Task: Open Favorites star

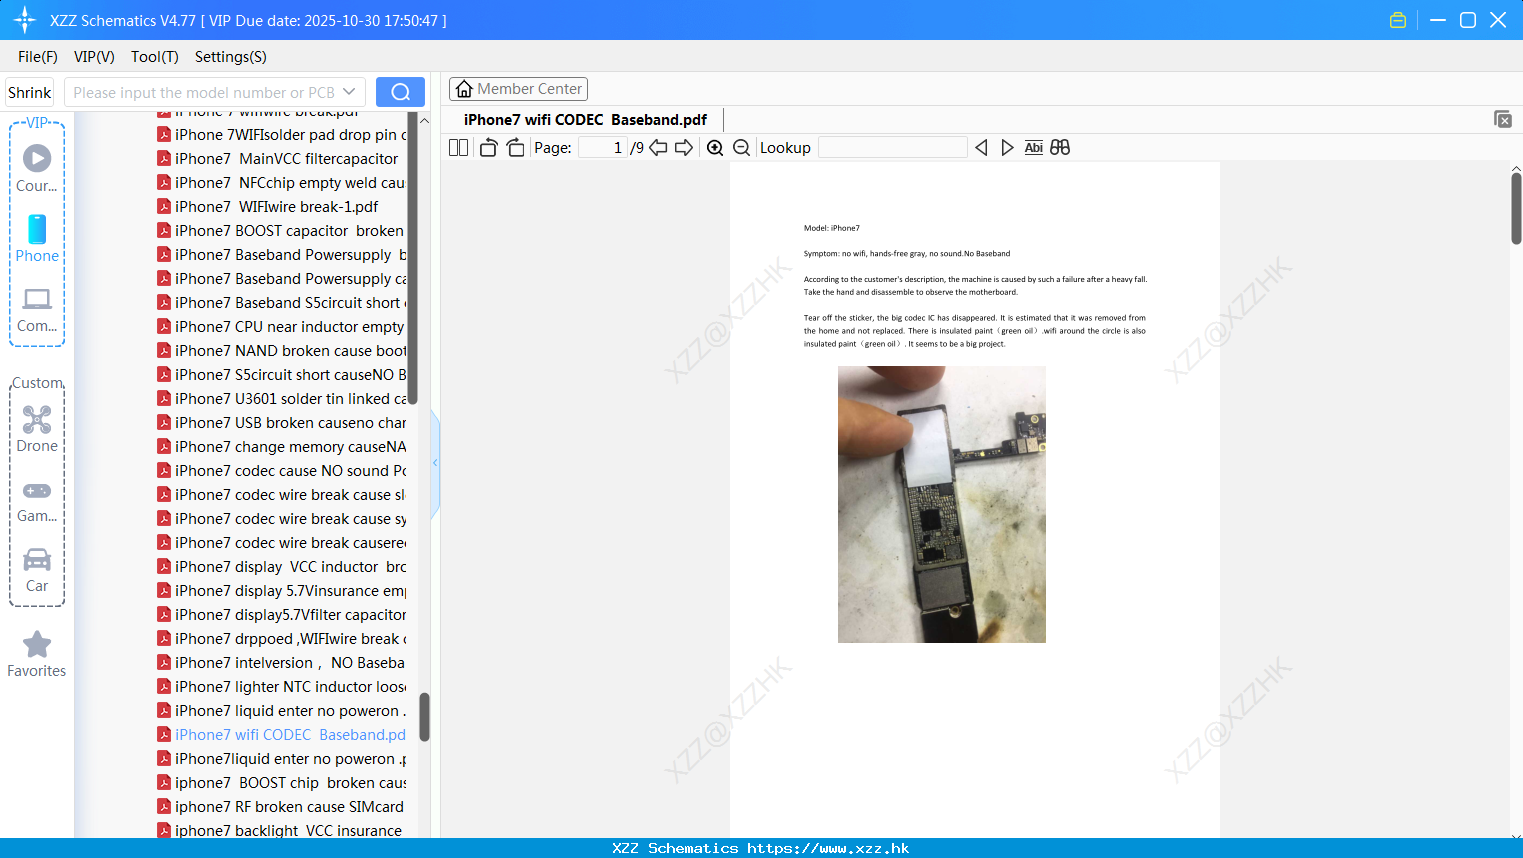Action: coord(37,654)
